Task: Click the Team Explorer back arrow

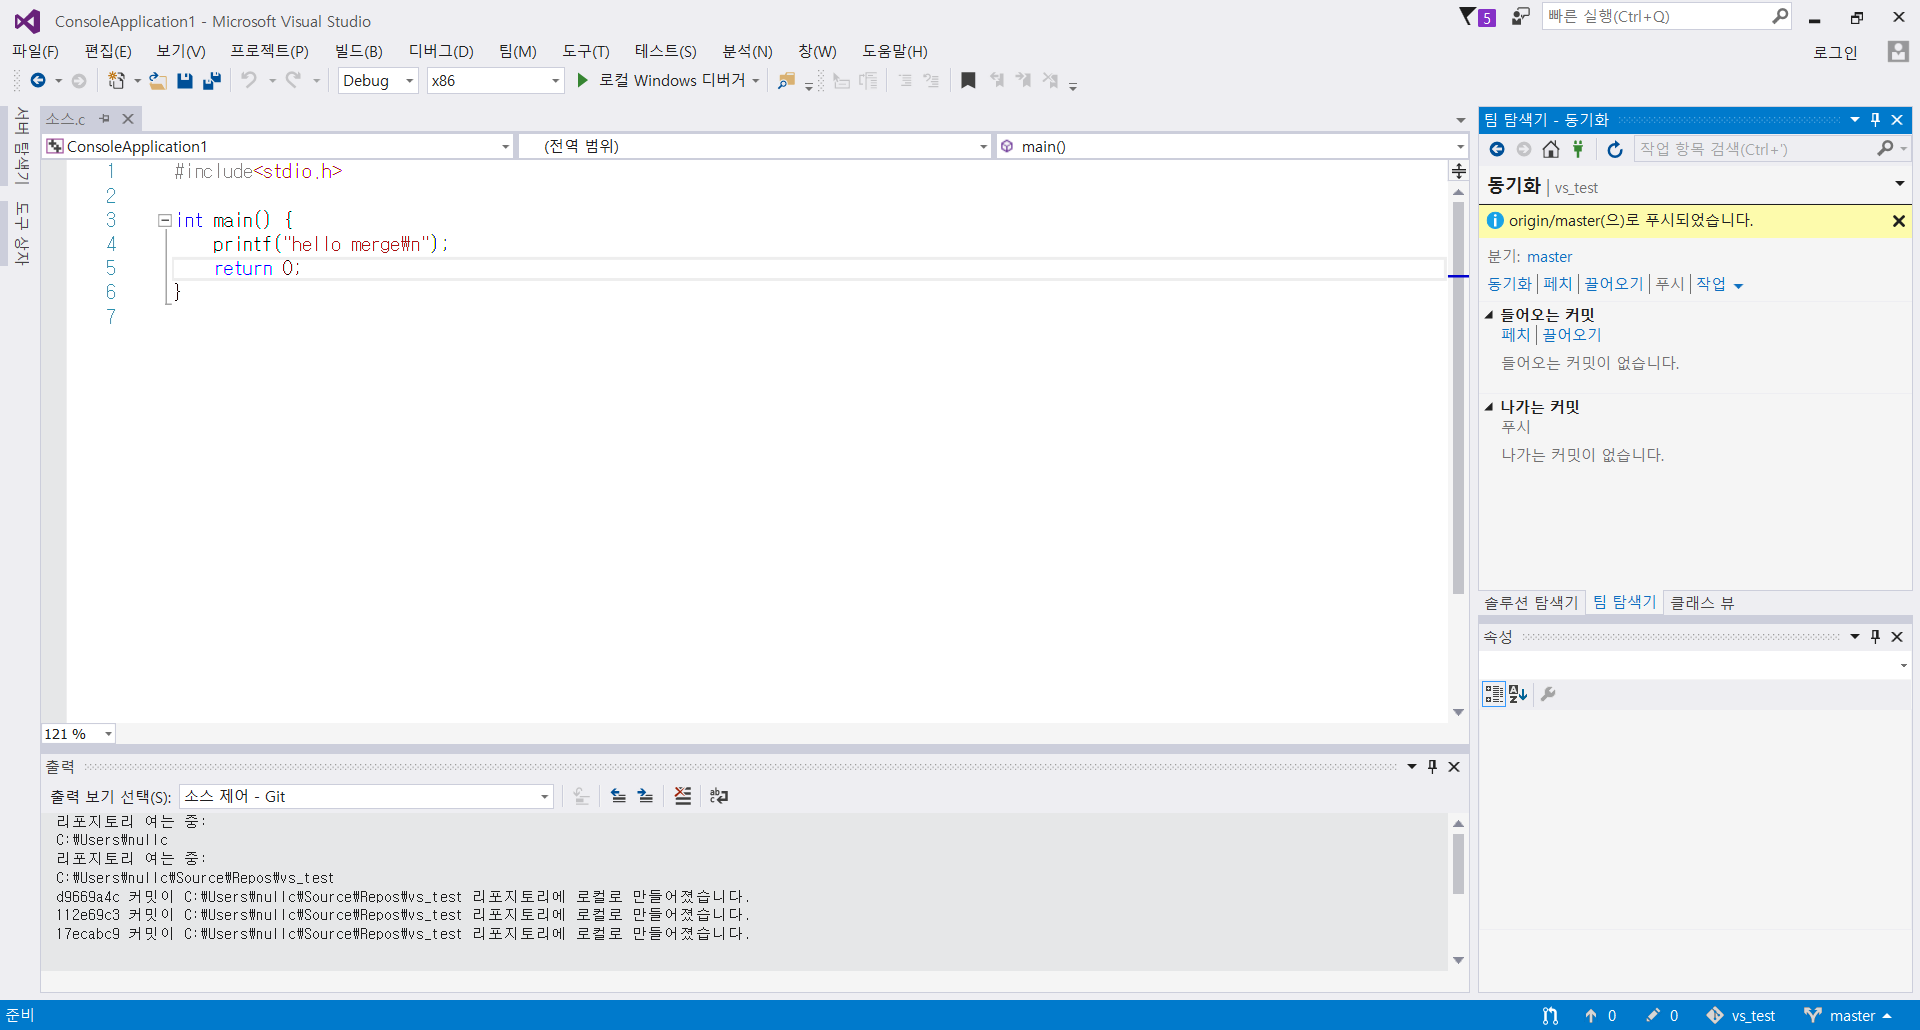Action: click(1497, 149)
